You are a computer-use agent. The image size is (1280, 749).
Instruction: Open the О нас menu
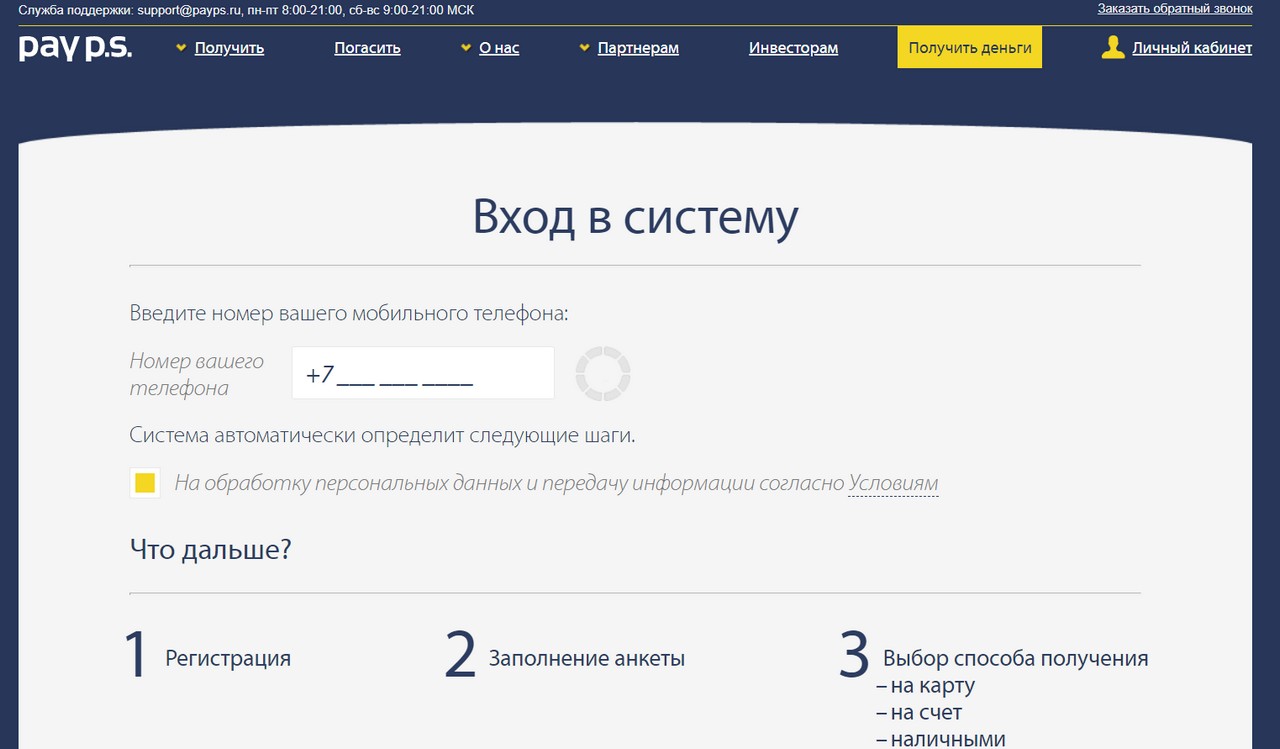tap(499, 48)
